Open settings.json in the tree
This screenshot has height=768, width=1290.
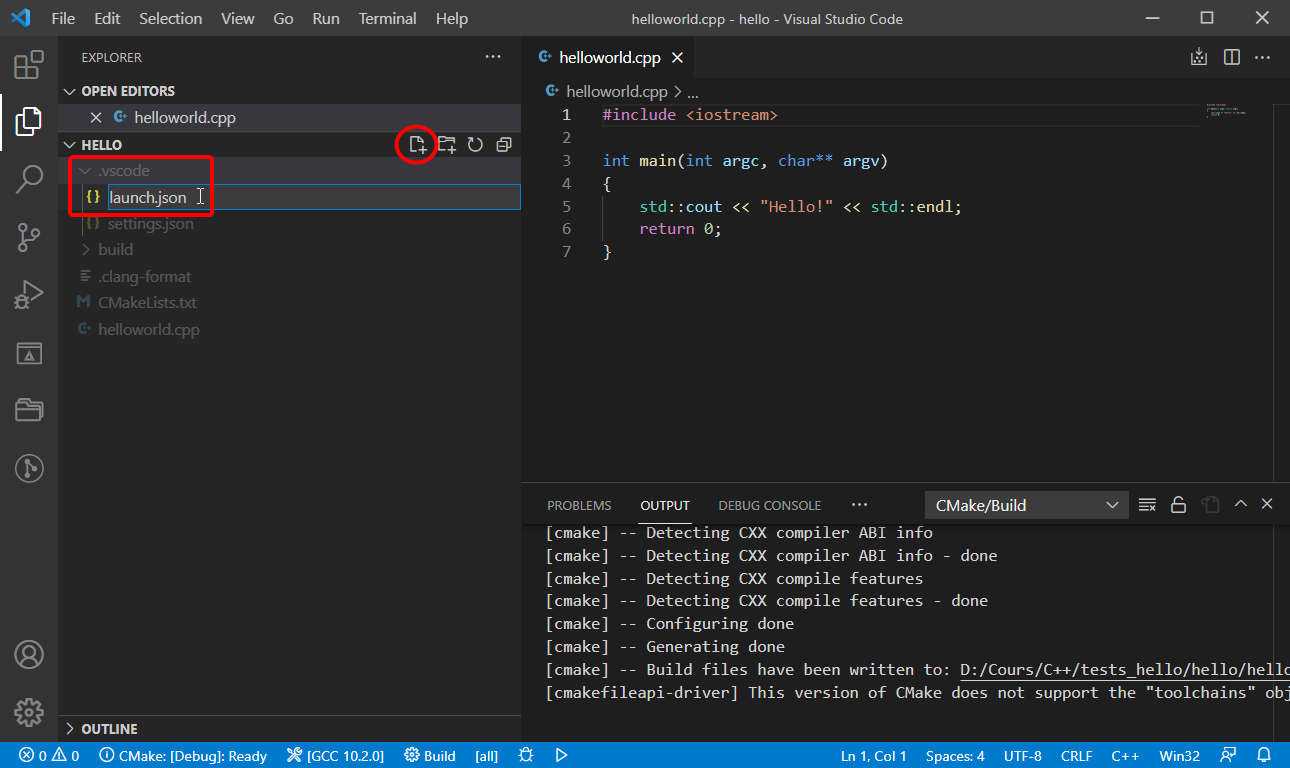tap(150, 224)
